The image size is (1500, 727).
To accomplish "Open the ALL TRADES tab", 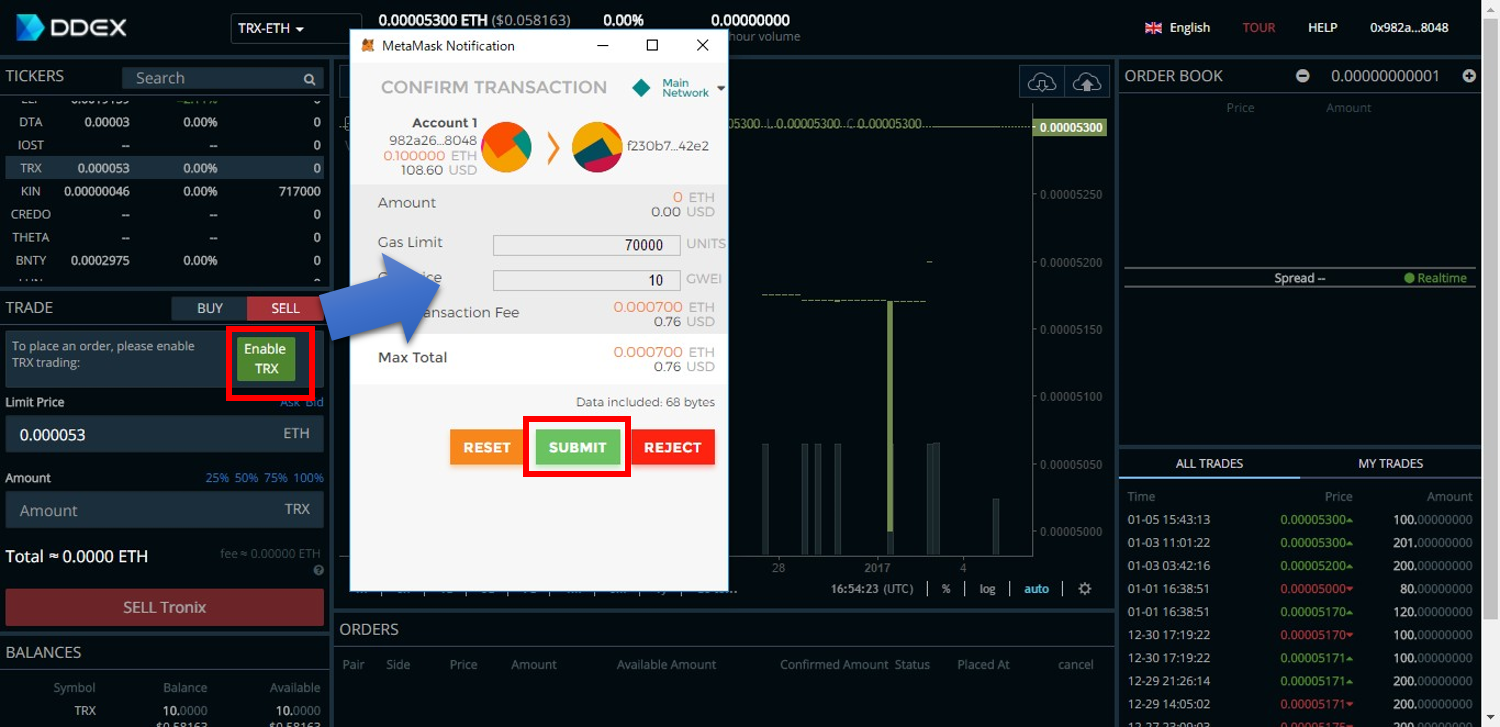I will click(x=1209, y=463).
